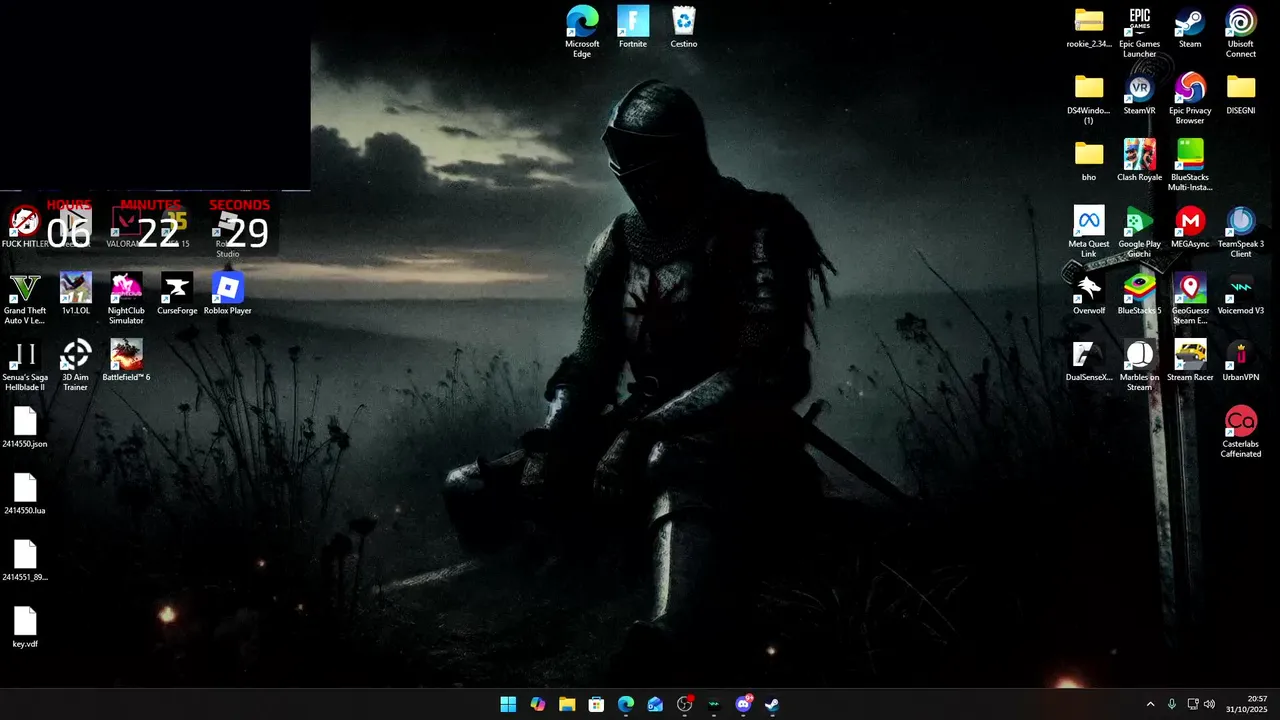Open the bho folder
Viewport: 1280px width, 720px height.
1089,161
